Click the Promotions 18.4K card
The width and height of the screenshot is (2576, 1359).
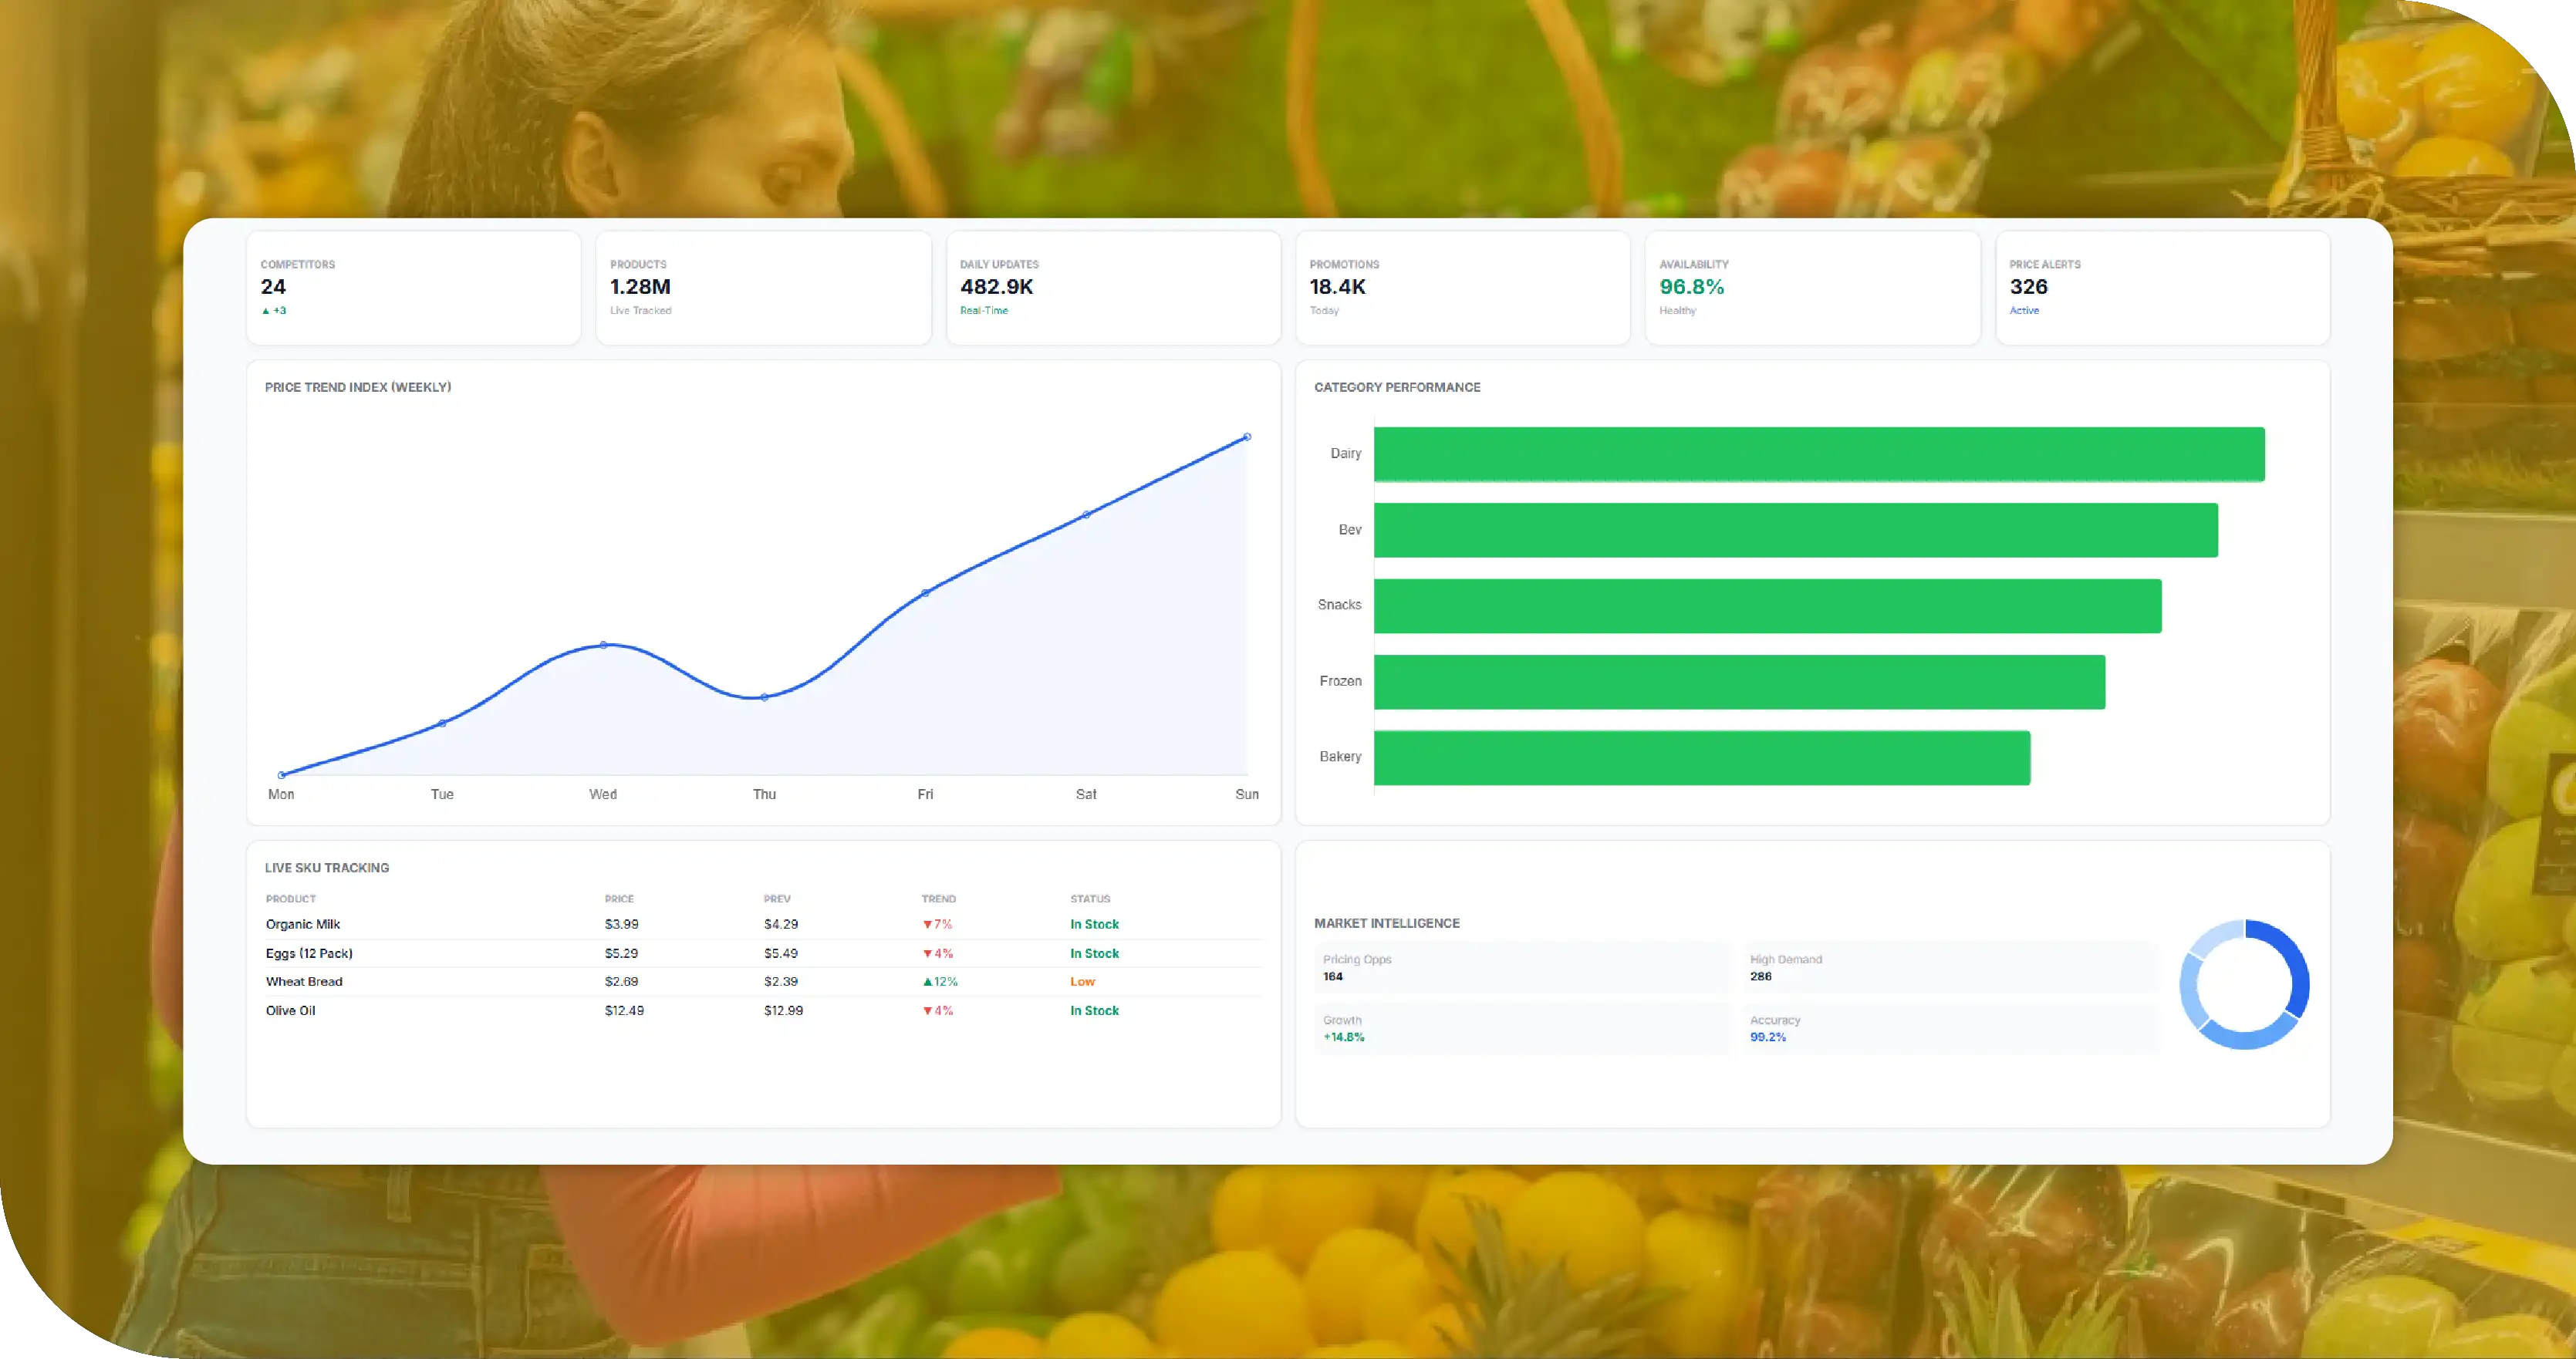tap(1463, 288)
